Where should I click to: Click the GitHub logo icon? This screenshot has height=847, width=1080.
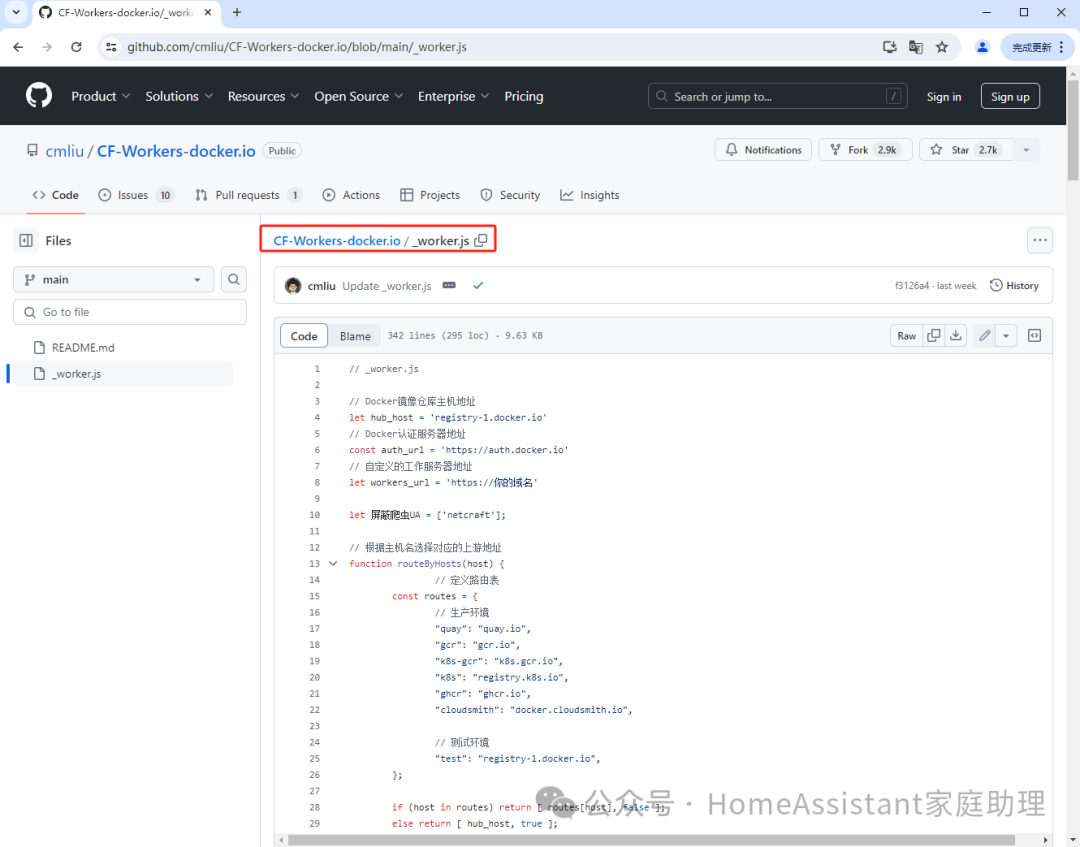click(39, 96)
